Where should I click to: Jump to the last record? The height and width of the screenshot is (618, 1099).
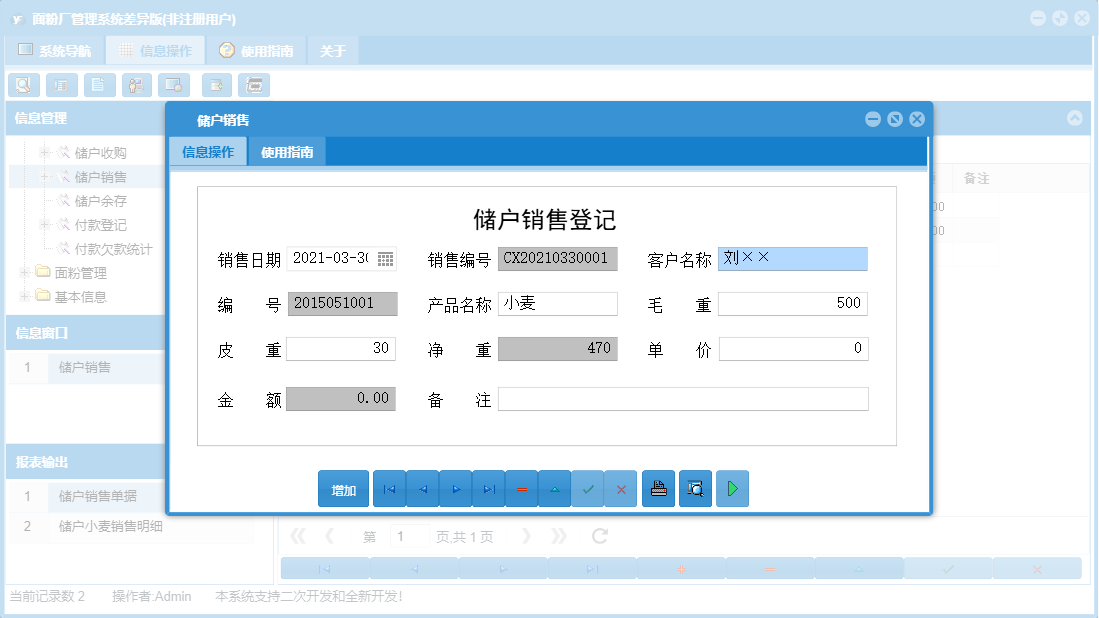tap(488, 488)
